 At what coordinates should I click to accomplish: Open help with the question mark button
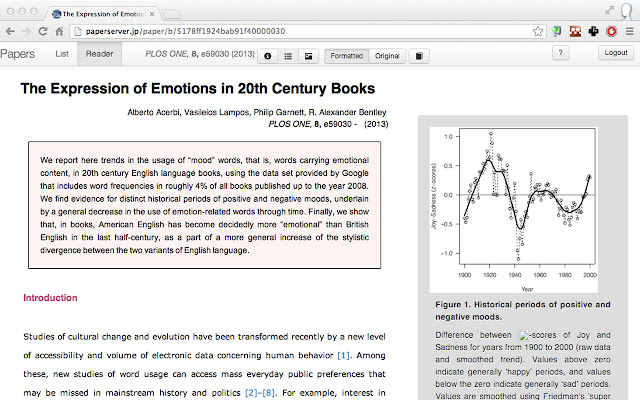560,53
